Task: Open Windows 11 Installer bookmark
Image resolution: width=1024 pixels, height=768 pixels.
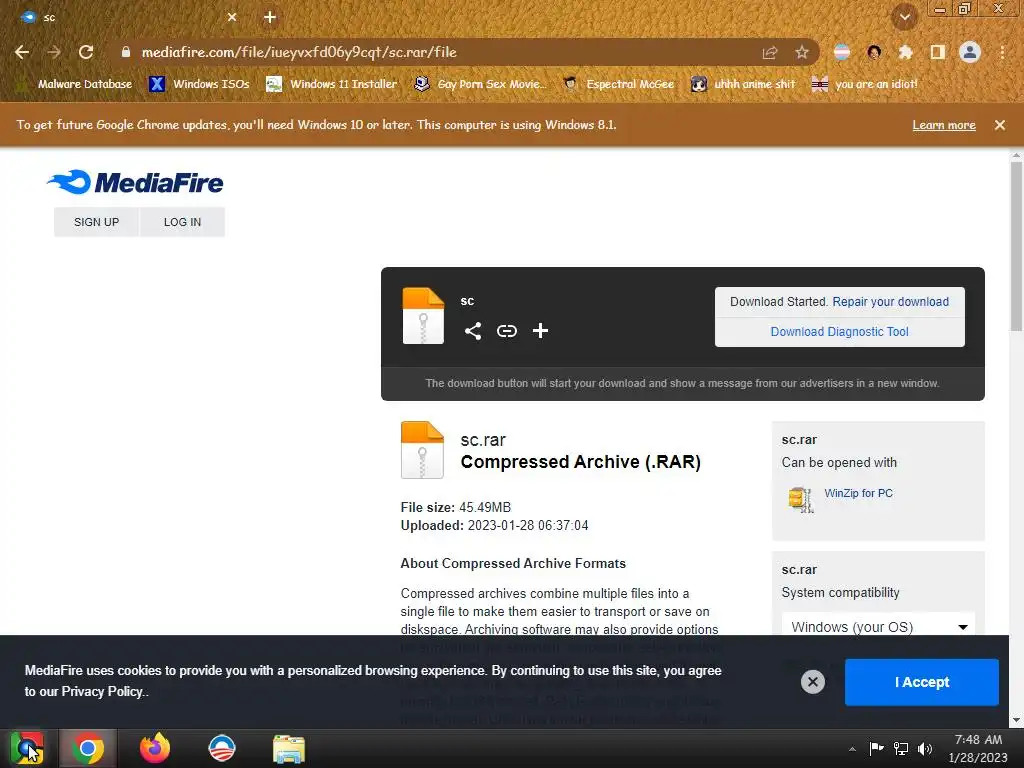Action: pyautogui.click(x=332, y=84)
